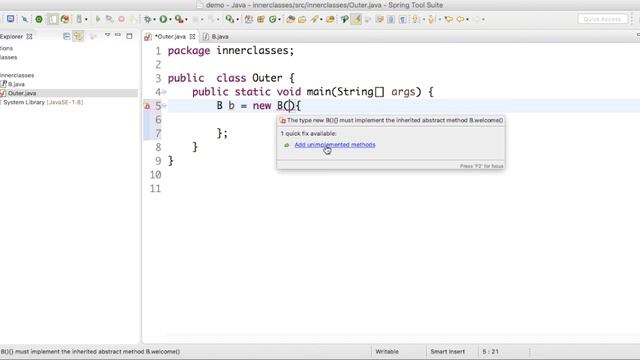The width and height of the screenshot is (640, 360).
Task: Toggle Mark Occurrences highlighter icon
Action: 356,19
